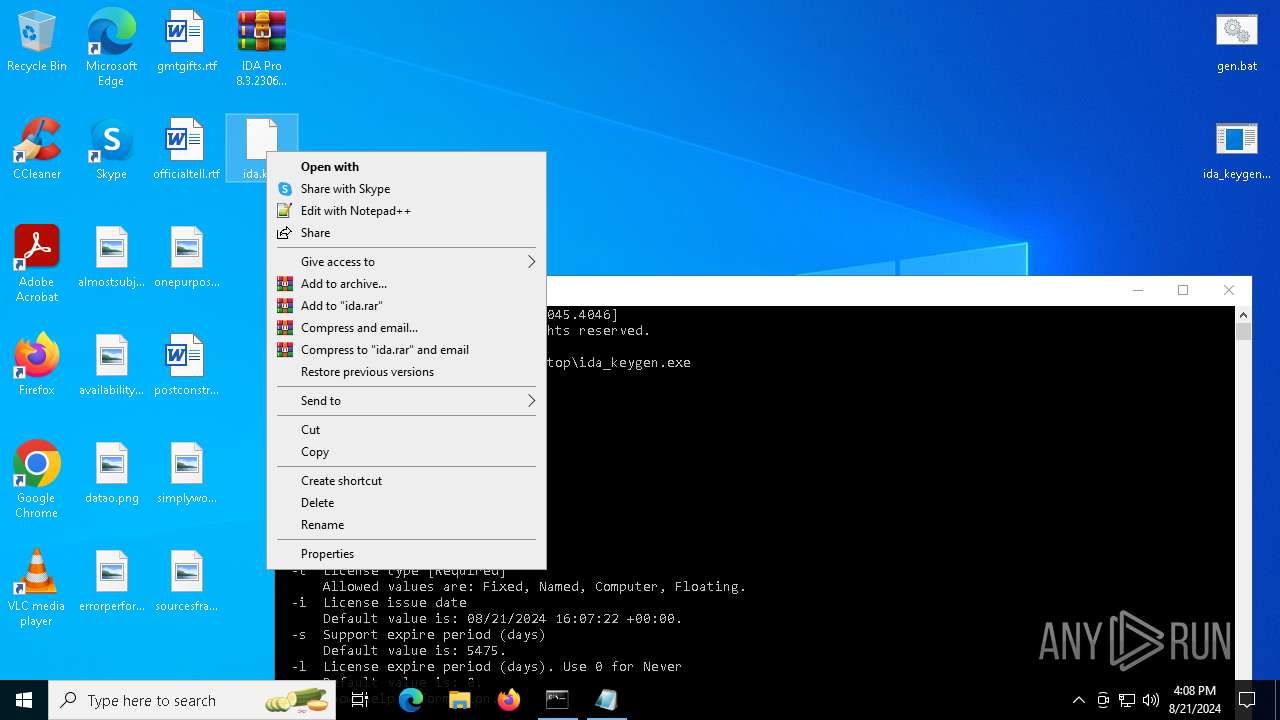Viewport: 1280px width, 720px height.
Task: Select gmtgifts.rtf file on desktop
Action: pos(186,42)
